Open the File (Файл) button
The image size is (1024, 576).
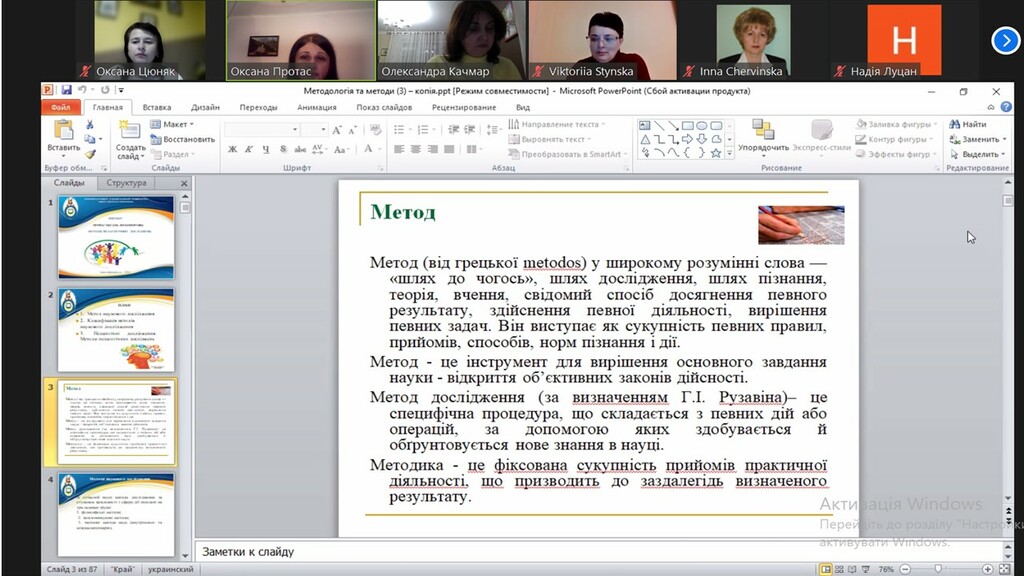coord(60,107)
